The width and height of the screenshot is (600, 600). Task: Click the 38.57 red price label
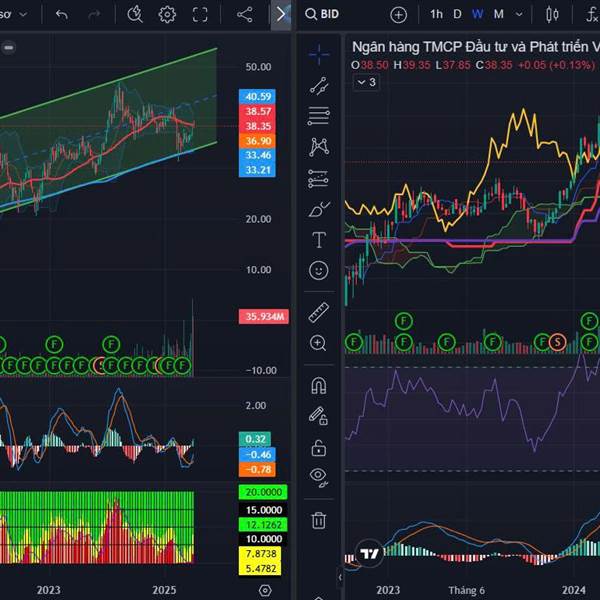click(257, 111)
